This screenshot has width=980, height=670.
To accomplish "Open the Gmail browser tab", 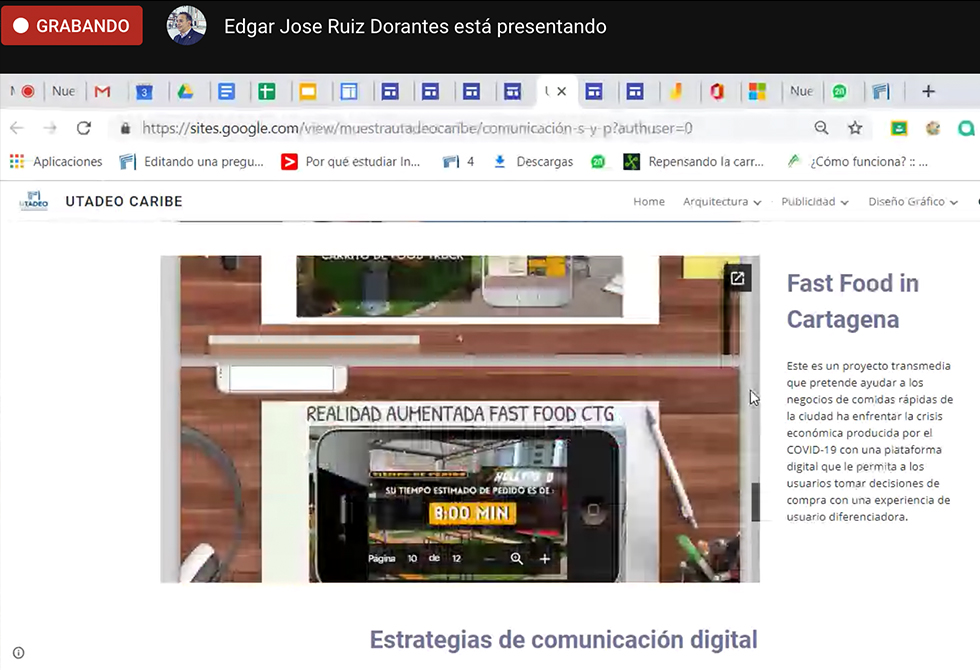I will pyautogui.click(x=102, y=92).
